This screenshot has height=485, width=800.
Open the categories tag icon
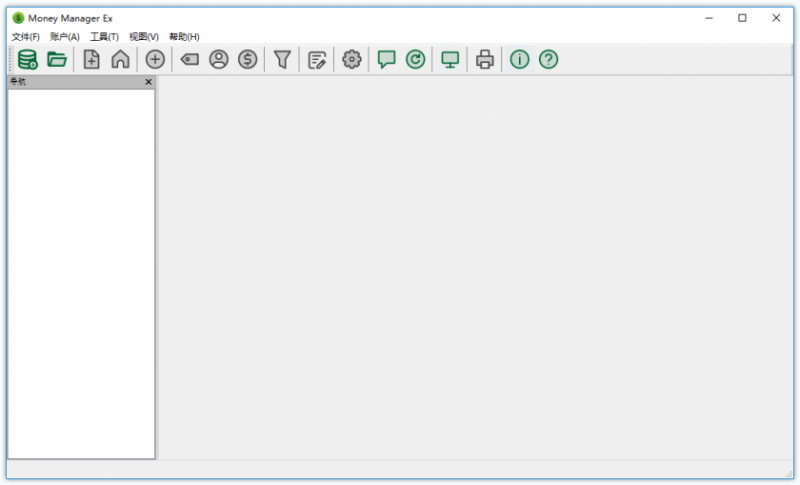(190, 60)
